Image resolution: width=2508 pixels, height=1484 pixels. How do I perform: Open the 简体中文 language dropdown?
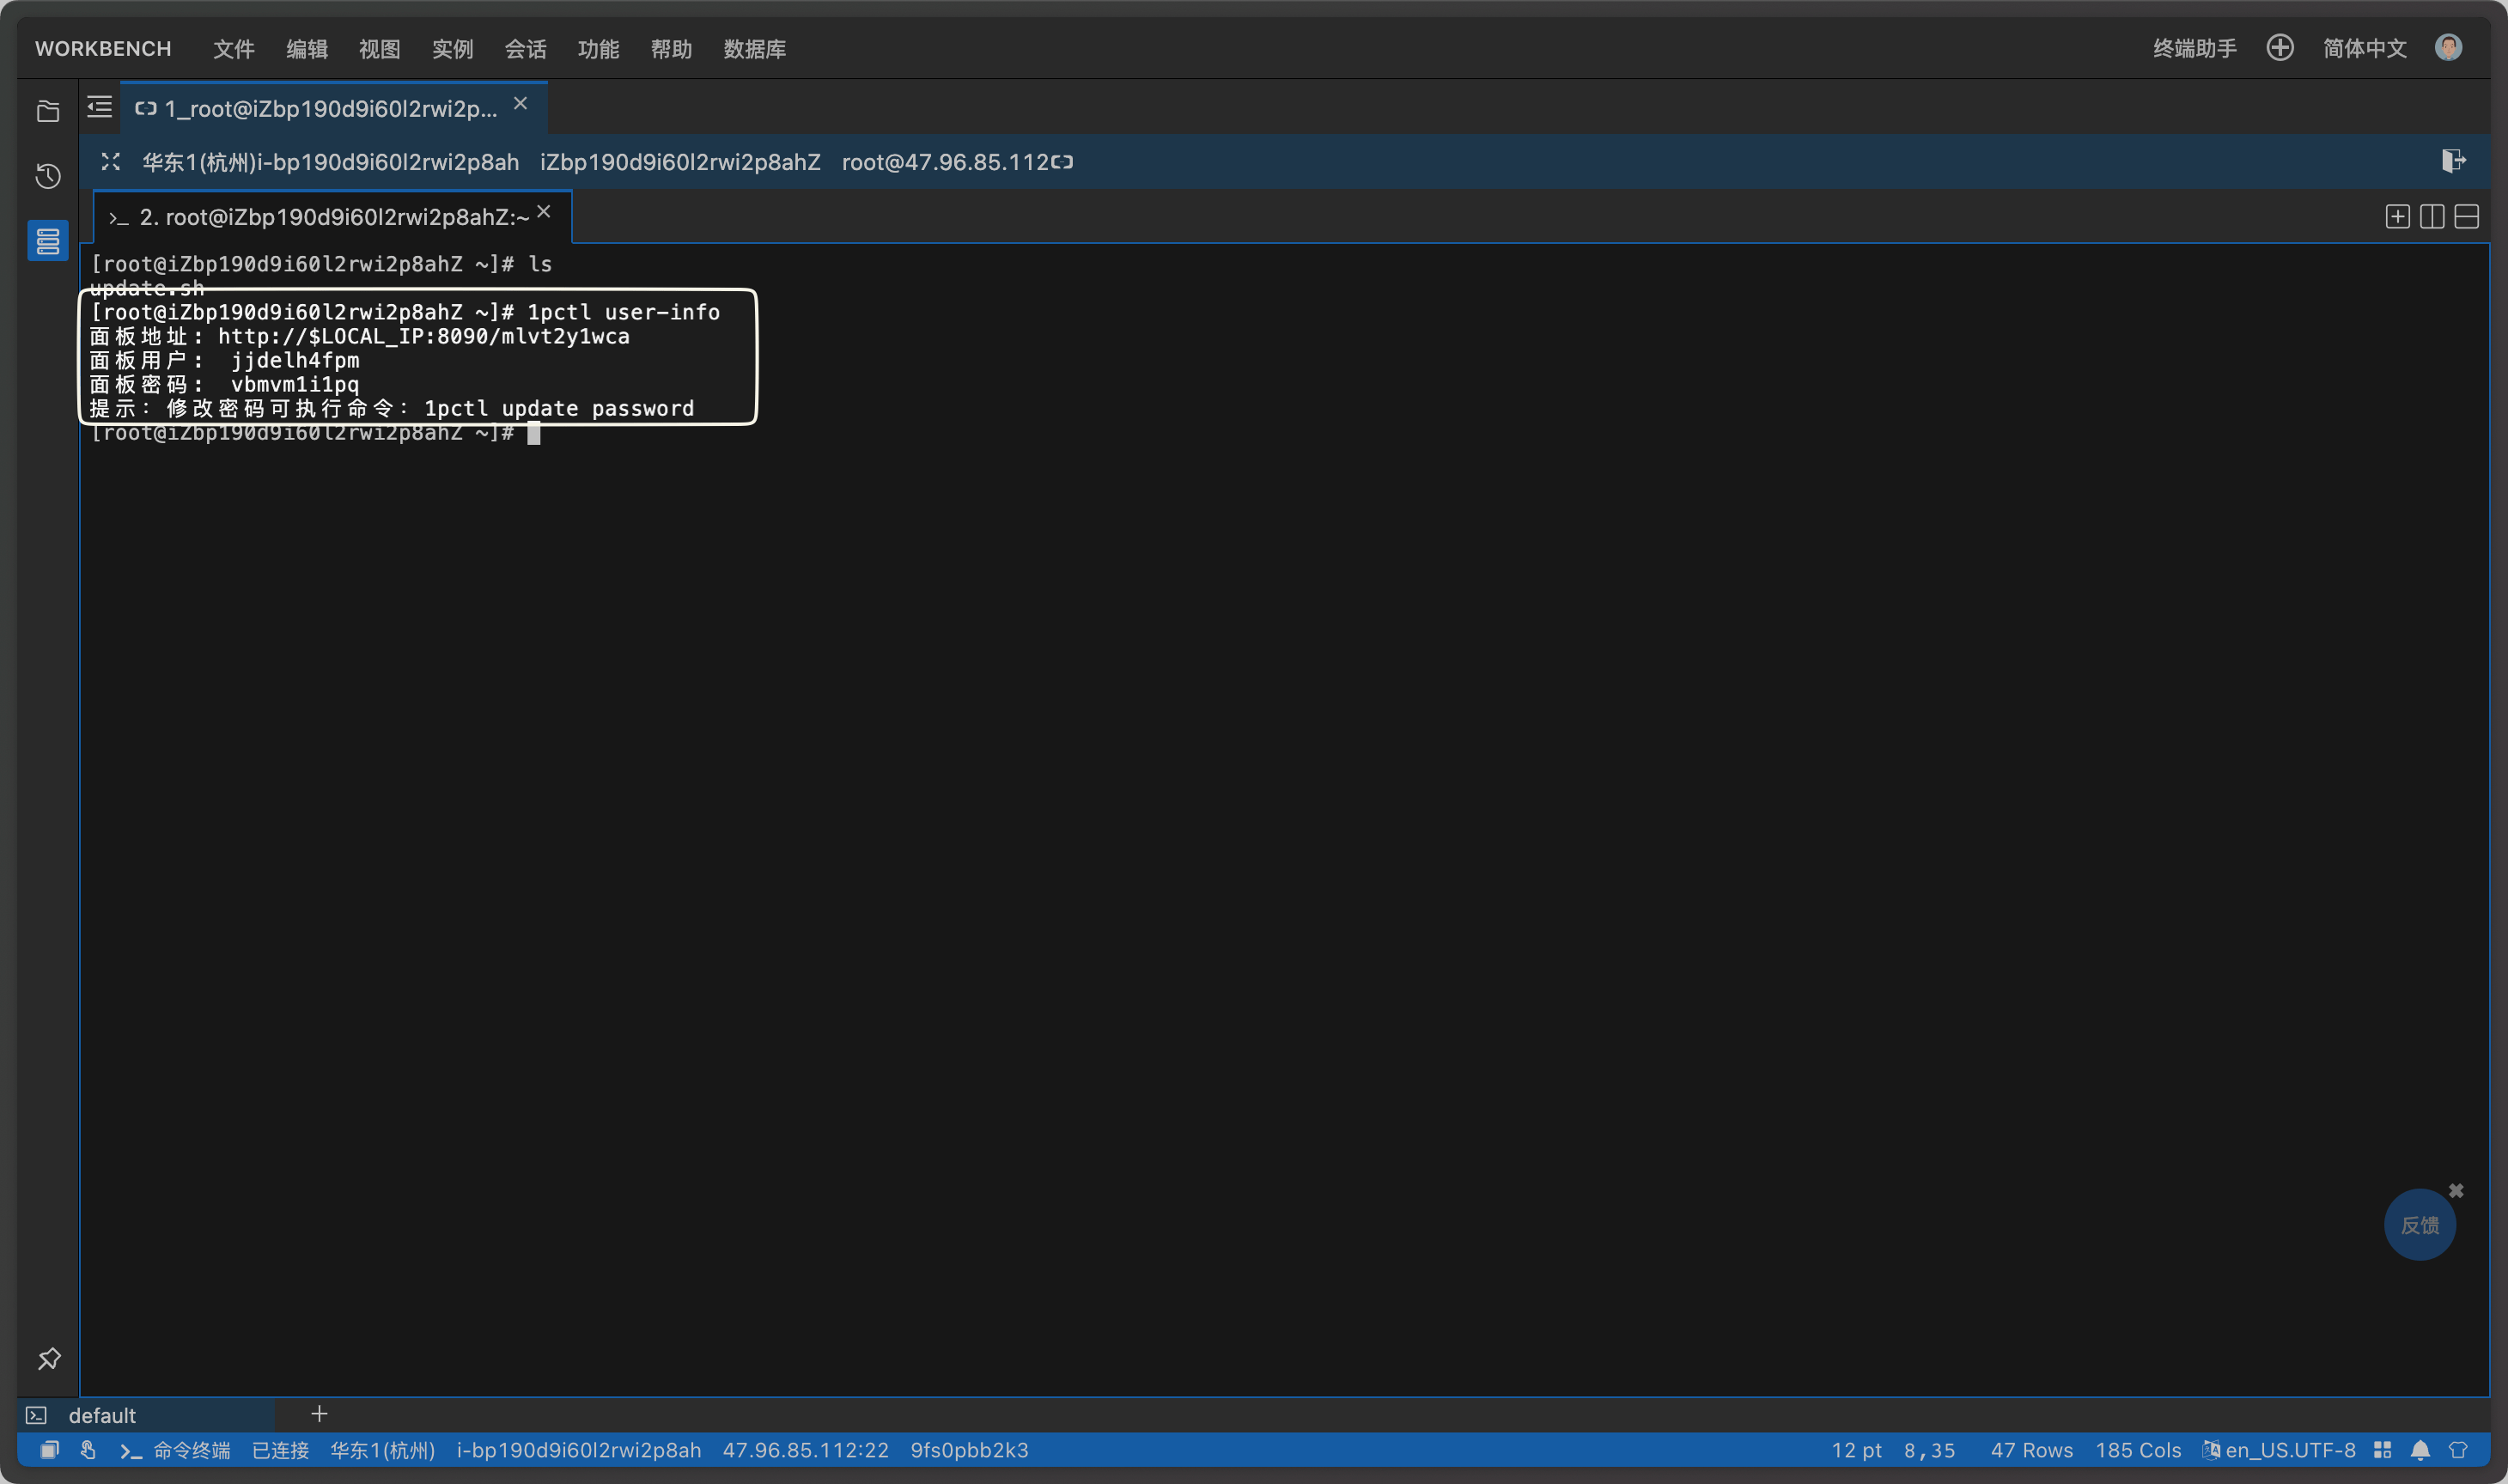point(2364,48)
